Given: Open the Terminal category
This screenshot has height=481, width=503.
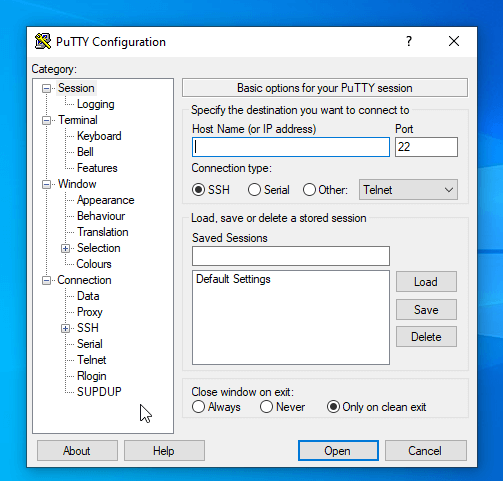Looking at the screenshot, I should click(x=78, y=120).
